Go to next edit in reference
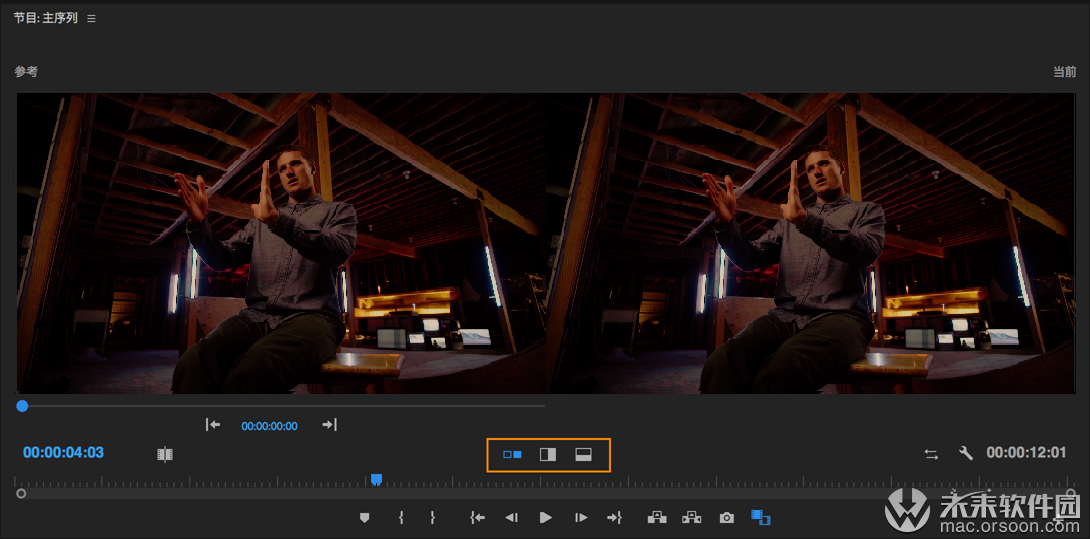This screenshot has width=1090, height=539. click(330, 424)
